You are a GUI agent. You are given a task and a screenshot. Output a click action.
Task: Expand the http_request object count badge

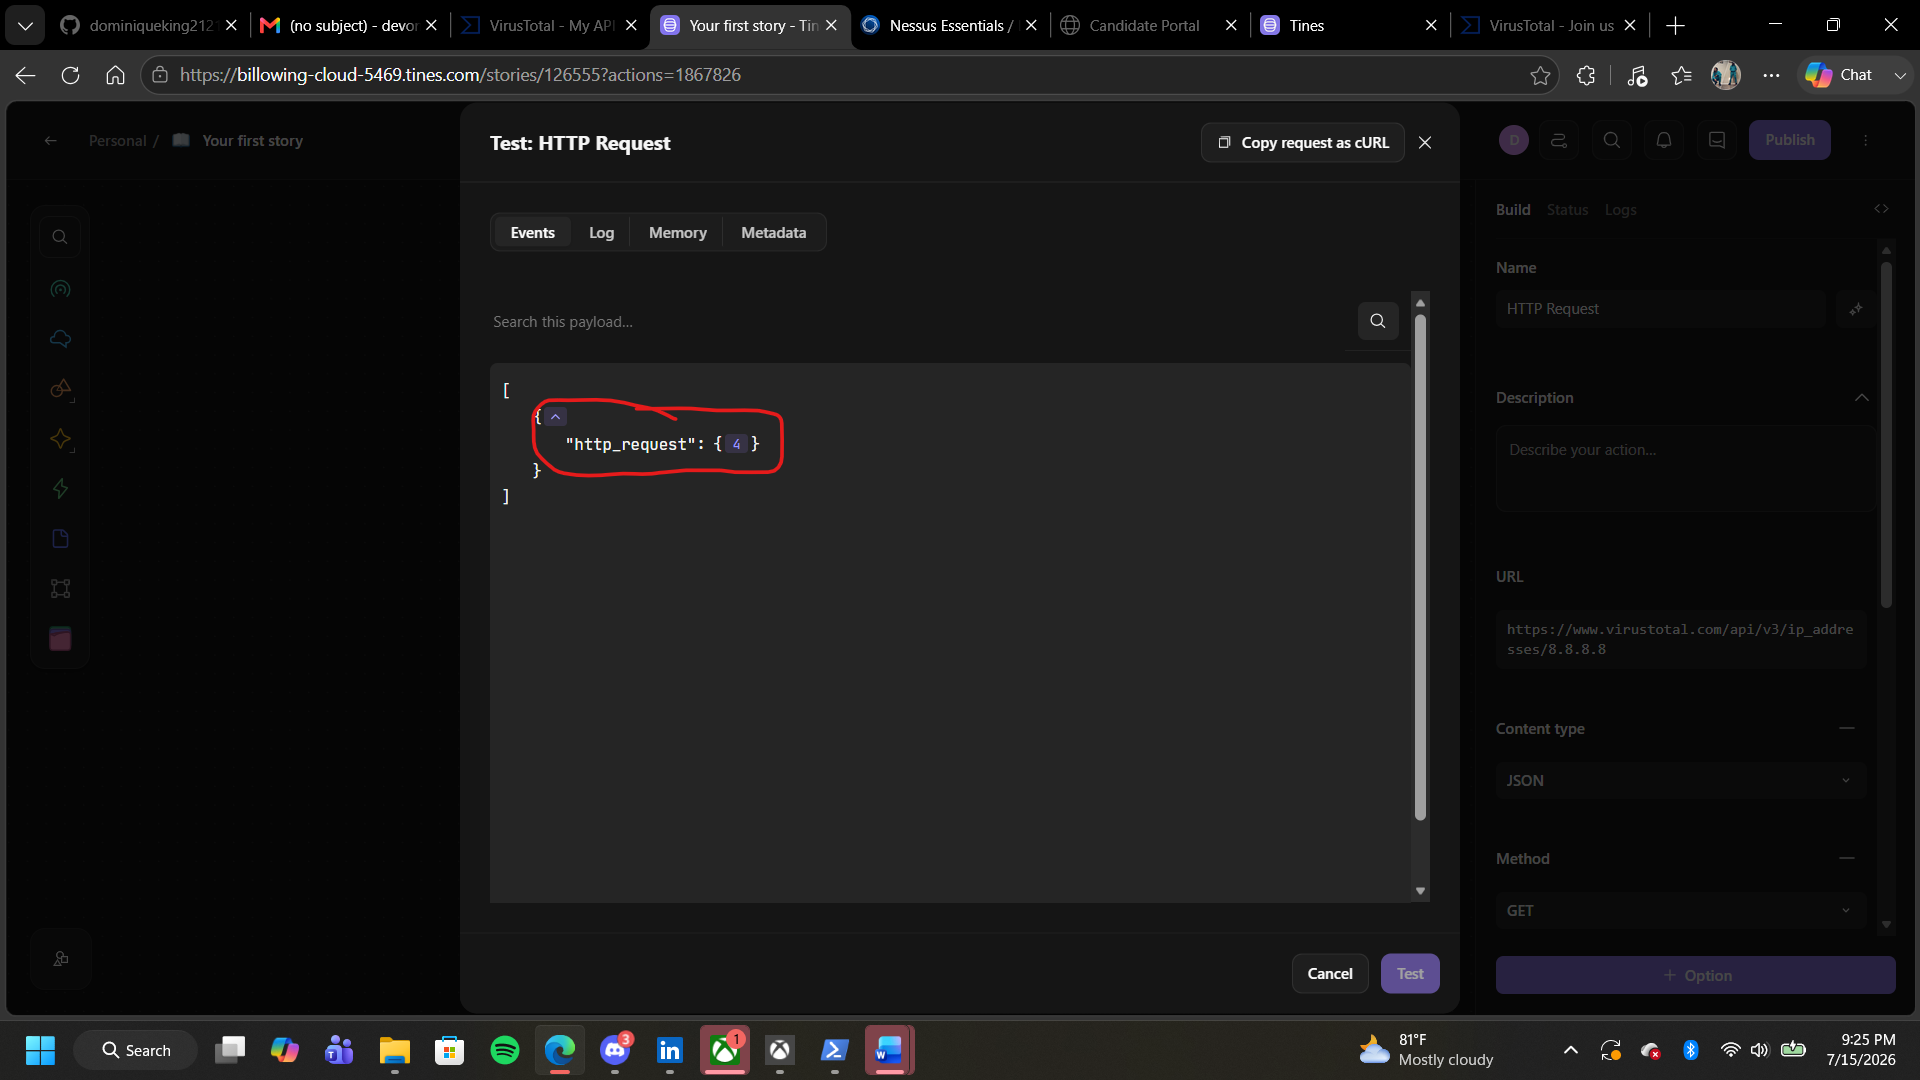point(736,444)
